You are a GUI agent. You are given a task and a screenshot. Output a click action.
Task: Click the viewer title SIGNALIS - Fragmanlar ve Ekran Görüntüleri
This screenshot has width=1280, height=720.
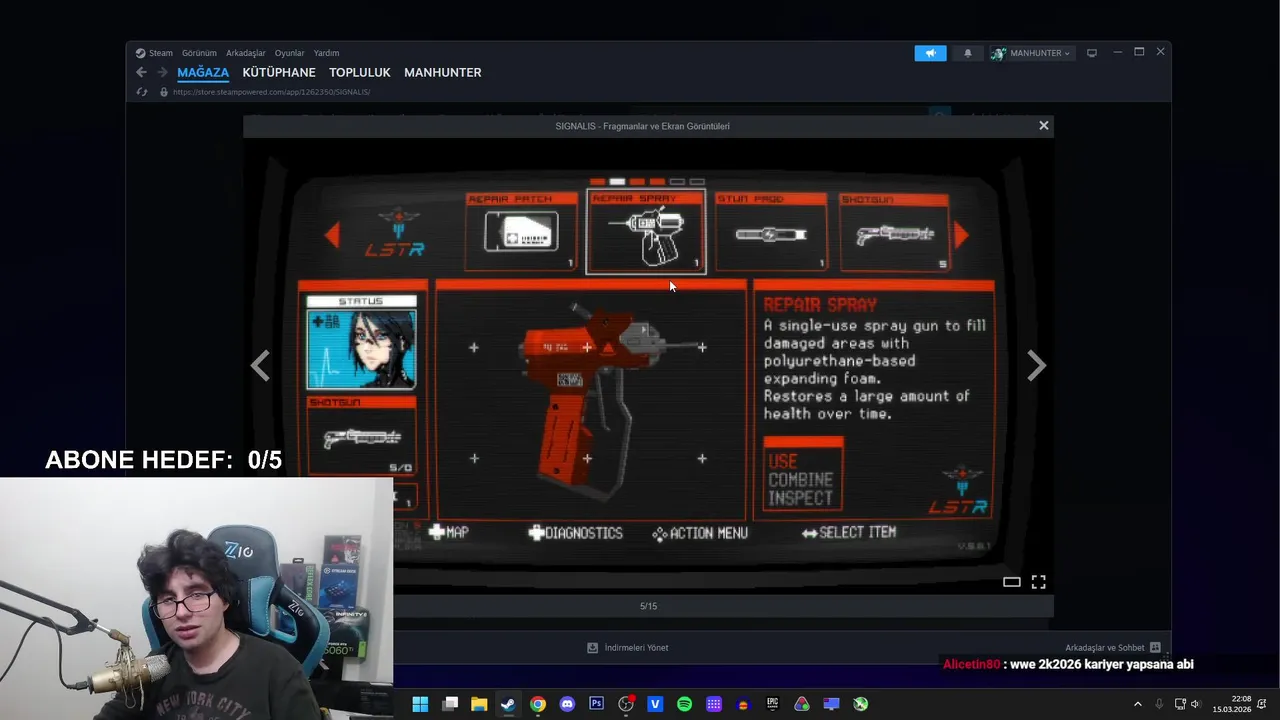[642, 126]
